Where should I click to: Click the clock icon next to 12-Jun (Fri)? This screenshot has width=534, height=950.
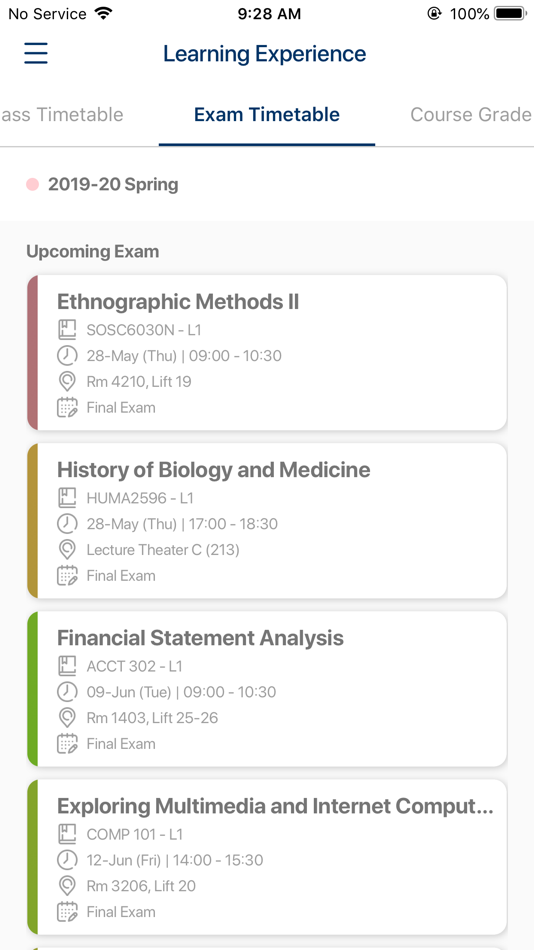(67, 860)
